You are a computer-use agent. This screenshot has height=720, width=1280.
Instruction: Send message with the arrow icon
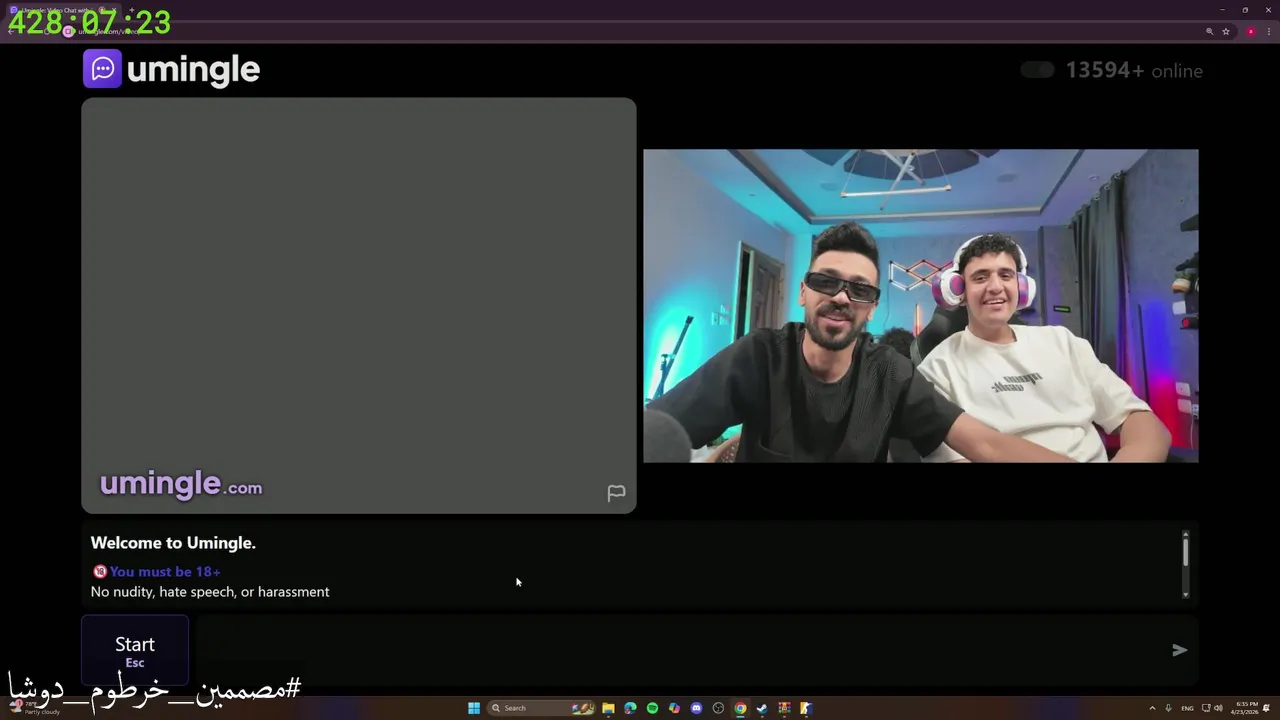point(1180,650)
